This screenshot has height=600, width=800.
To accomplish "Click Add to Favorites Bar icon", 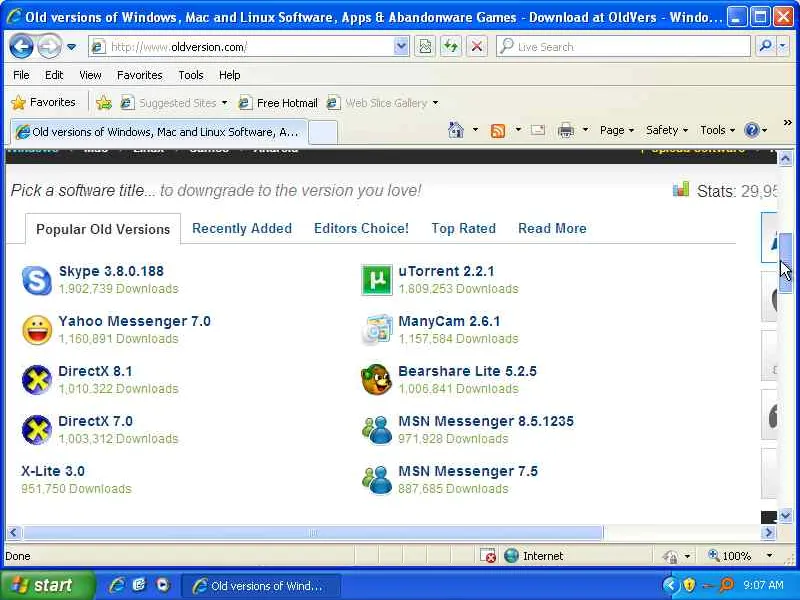I will (104, 103).
